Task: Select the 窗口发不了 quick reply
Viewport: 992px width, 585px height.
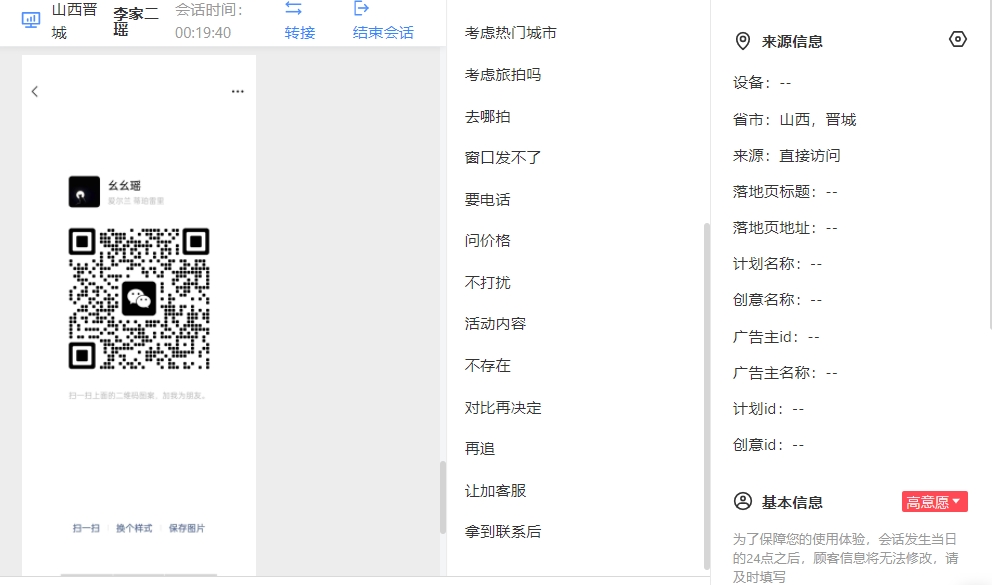Action: tap(503, 157)
